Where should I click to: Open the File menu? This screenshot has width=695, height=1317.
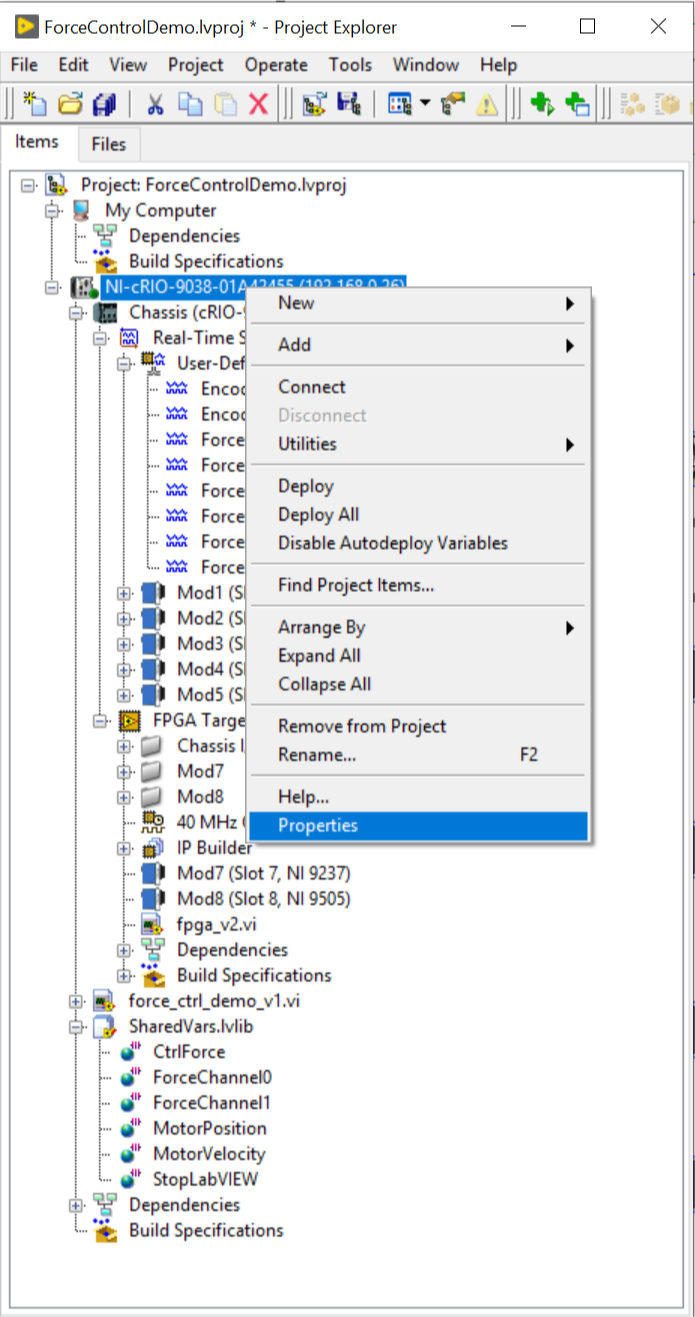pos(24,65)
